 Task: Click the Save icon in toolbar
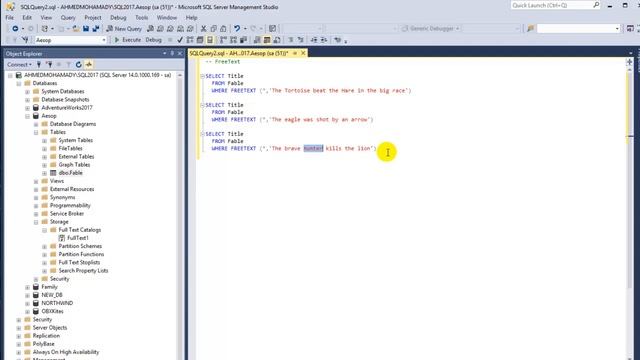point(86,29)
